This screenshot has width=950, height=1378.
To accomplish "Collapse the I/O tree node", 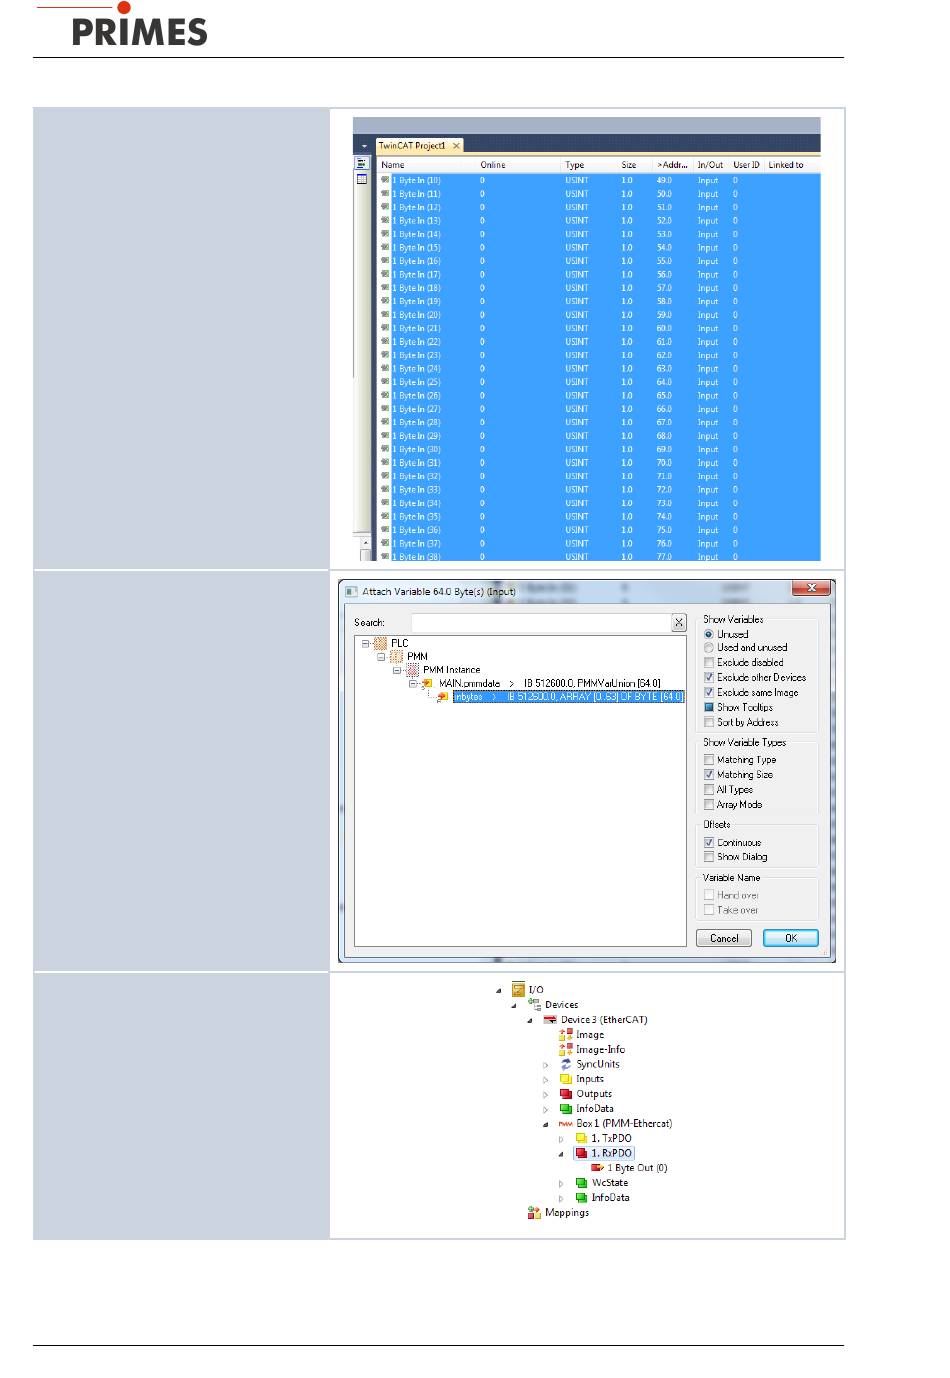I will point(498,991).
